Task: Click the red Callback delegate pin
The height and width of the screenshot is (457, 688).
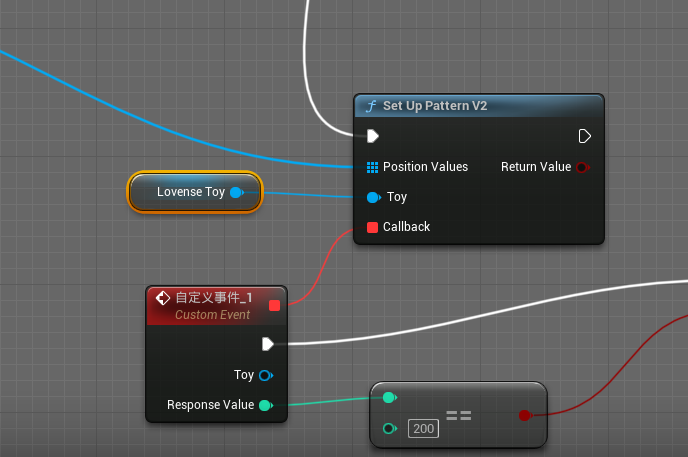Action: pyautogui.click(x=372, y=227)
